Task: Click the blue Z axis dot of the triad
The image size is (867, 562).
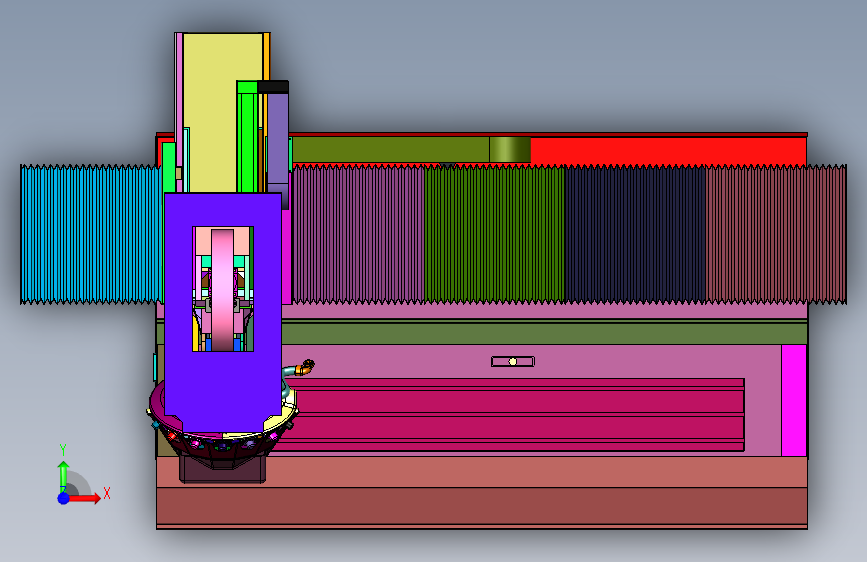Action: coord(63,498)
